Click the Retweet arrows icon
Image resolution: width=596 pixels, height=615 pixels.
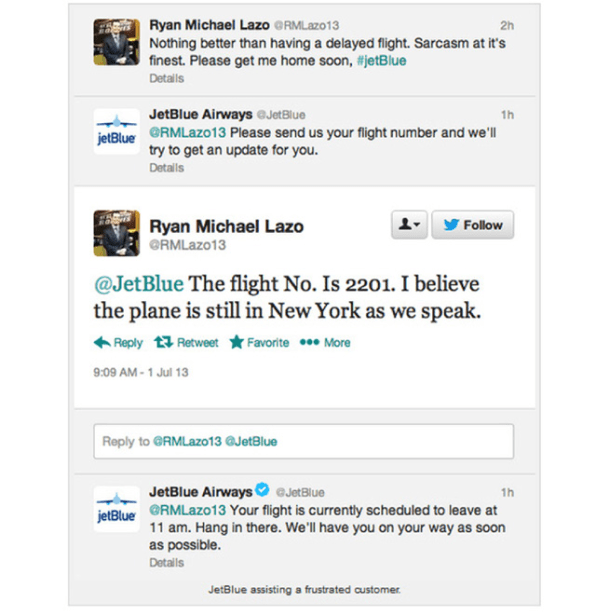coord(163,342)
